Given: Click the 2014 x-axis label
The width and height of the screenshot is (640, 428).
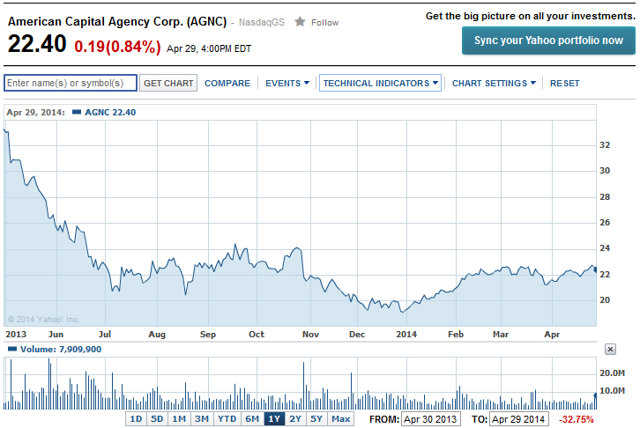Looking at the screenshot, I should [407, 334].
